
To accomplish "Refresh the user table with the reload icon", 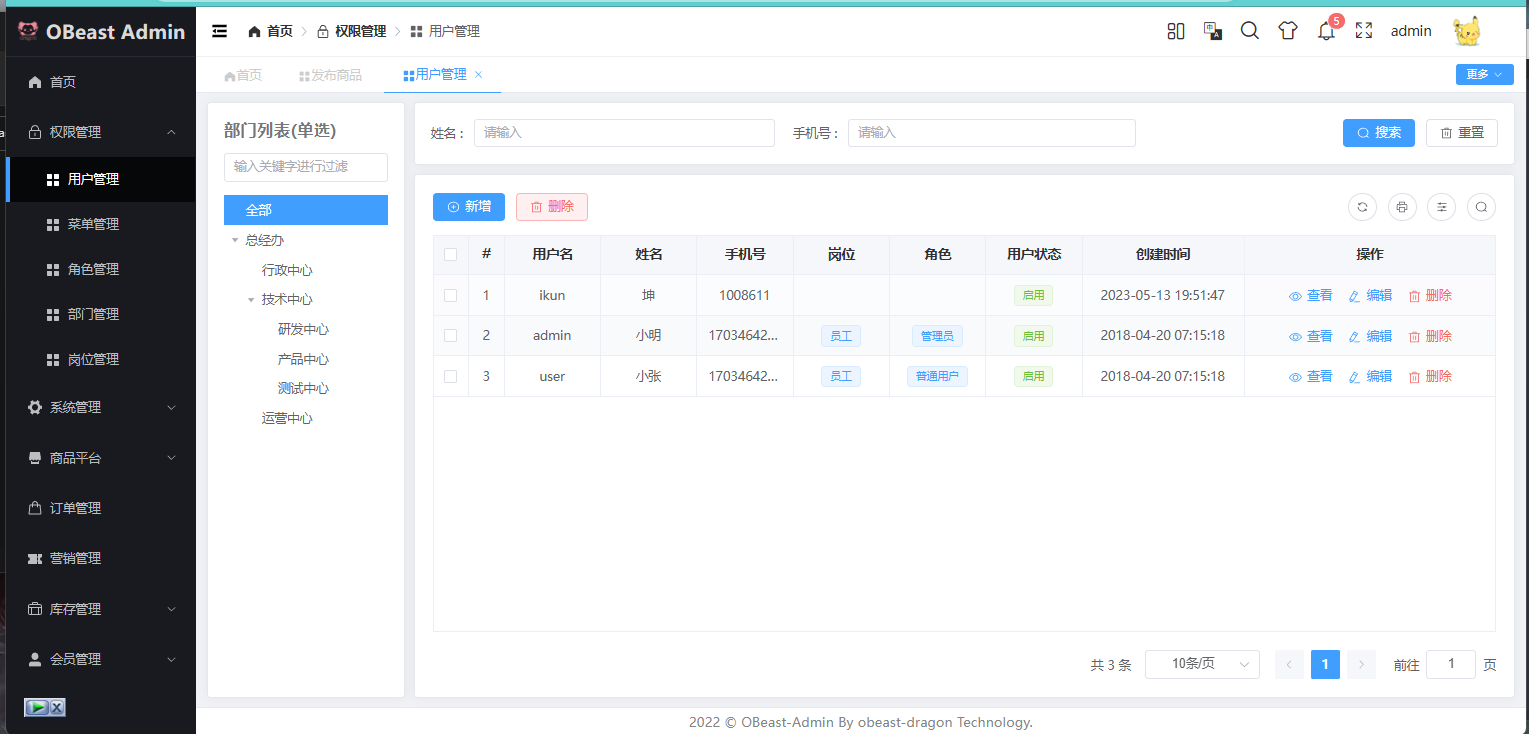I will [1362, 207].
